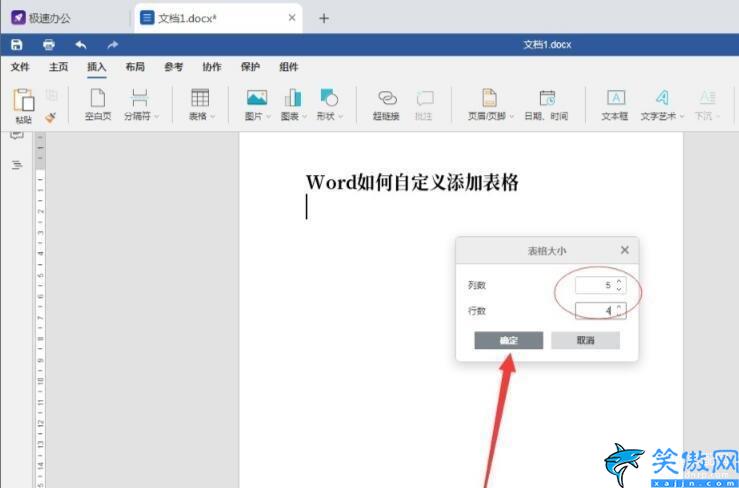Click the heading Word如何自定义添加表格
739x488 pixels.
pos(412,182)
